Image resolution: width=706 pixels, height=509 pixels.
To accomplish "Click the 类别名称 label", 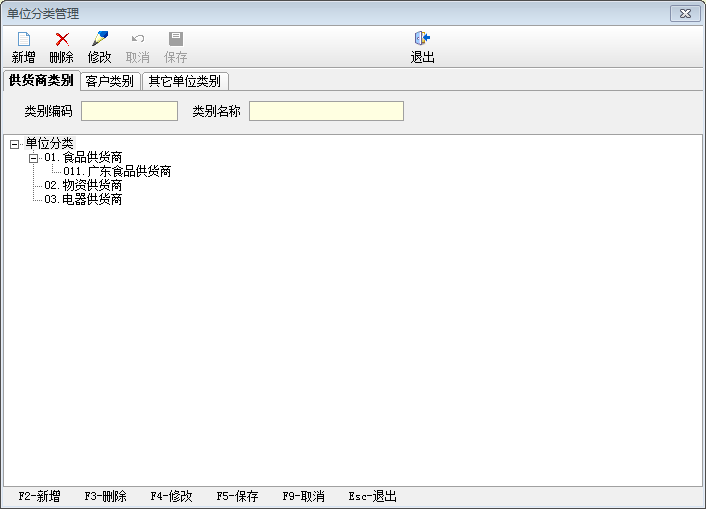I will [217, 111].
